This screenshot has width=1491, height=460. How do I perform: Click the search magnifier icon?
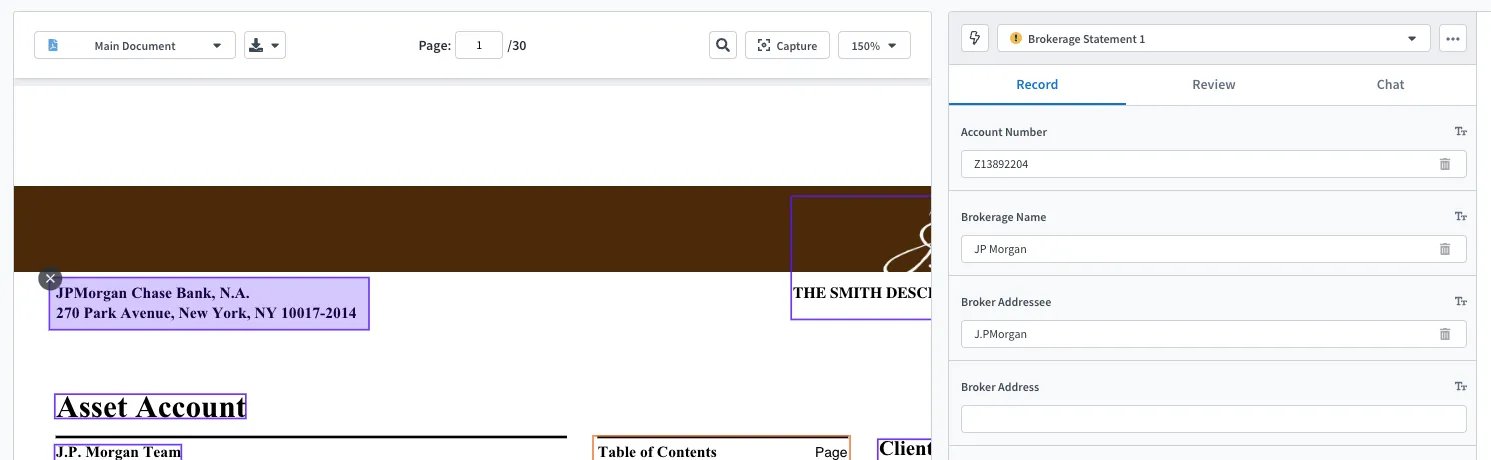(x=723, y=45)
